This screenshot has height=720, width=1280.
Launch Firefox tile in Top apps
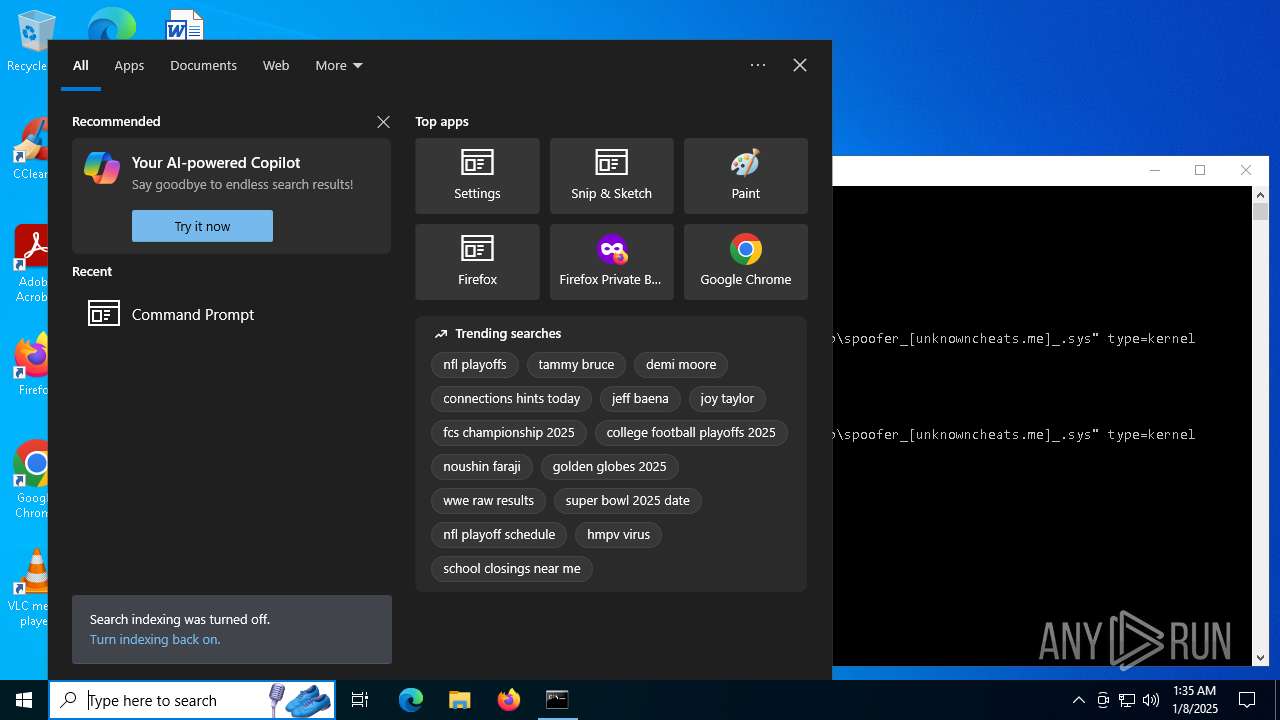477,262
